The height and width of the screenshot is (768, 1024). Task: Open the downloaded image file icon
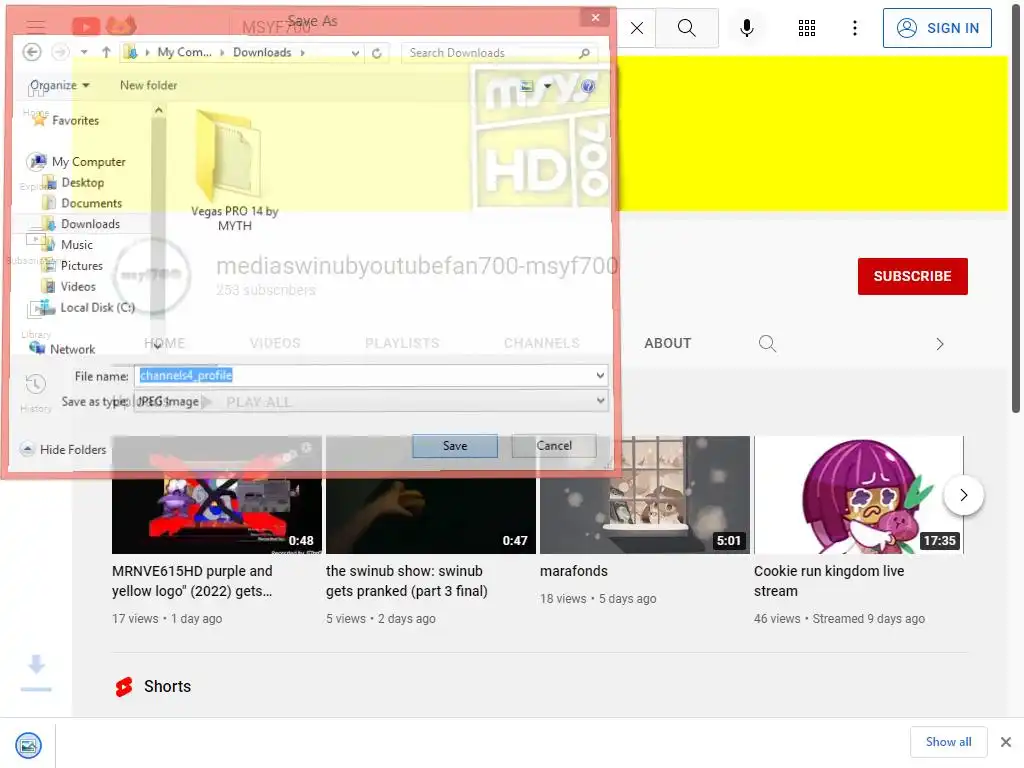28,745
